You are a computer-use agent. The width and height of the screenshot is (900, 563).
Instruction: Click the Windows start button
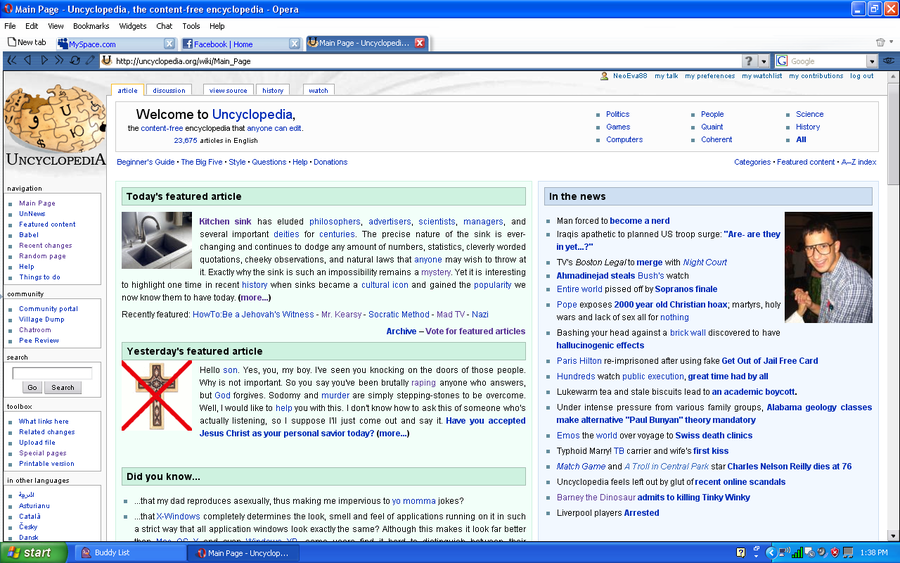33,553
